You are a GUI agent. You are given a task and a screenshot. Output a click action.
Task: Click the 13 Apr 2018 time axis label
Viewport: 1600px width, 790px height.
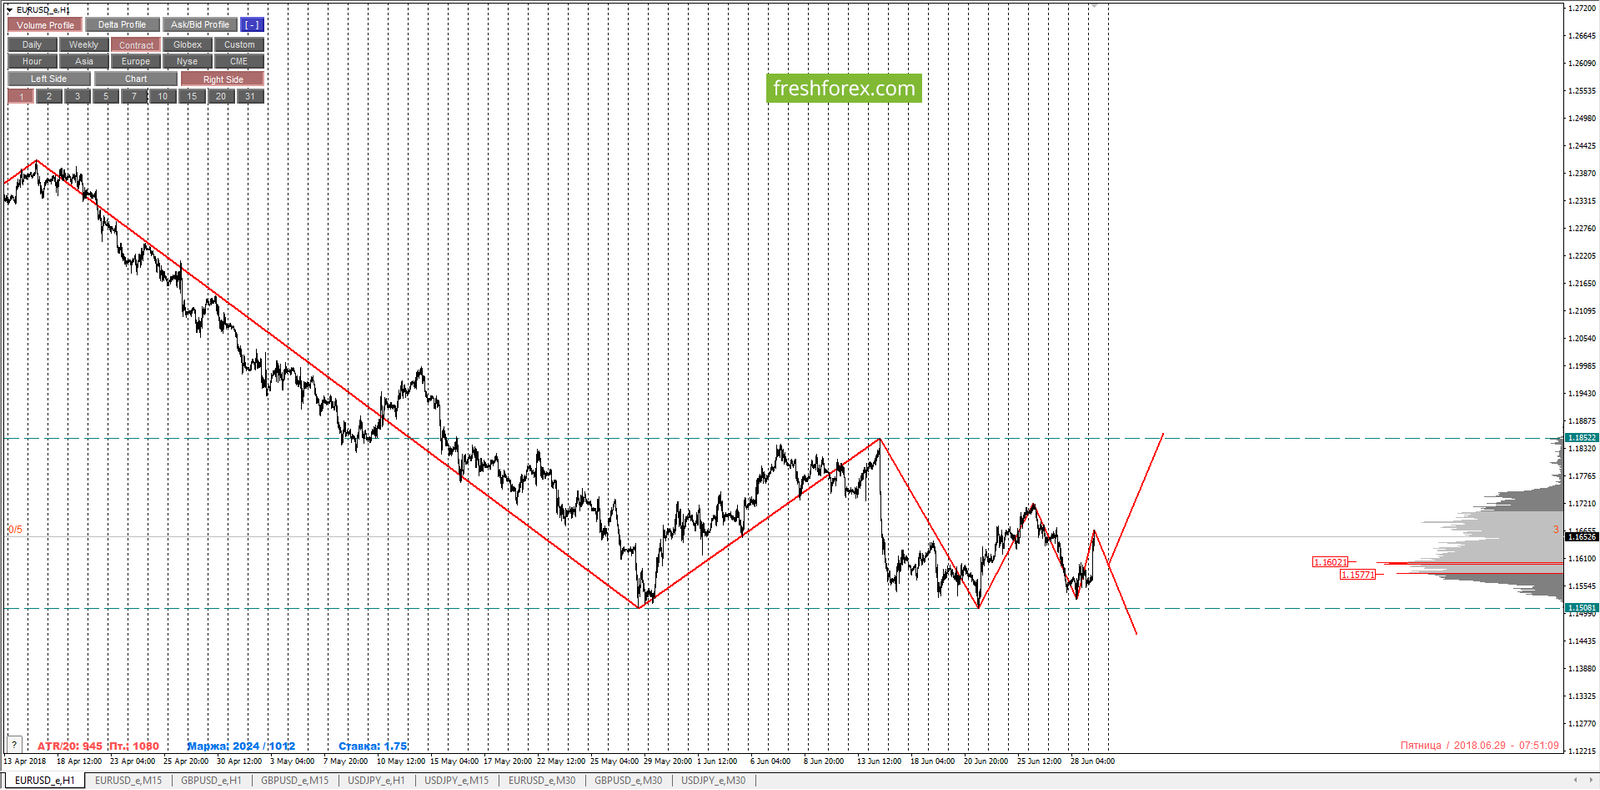tap(24, 761)
